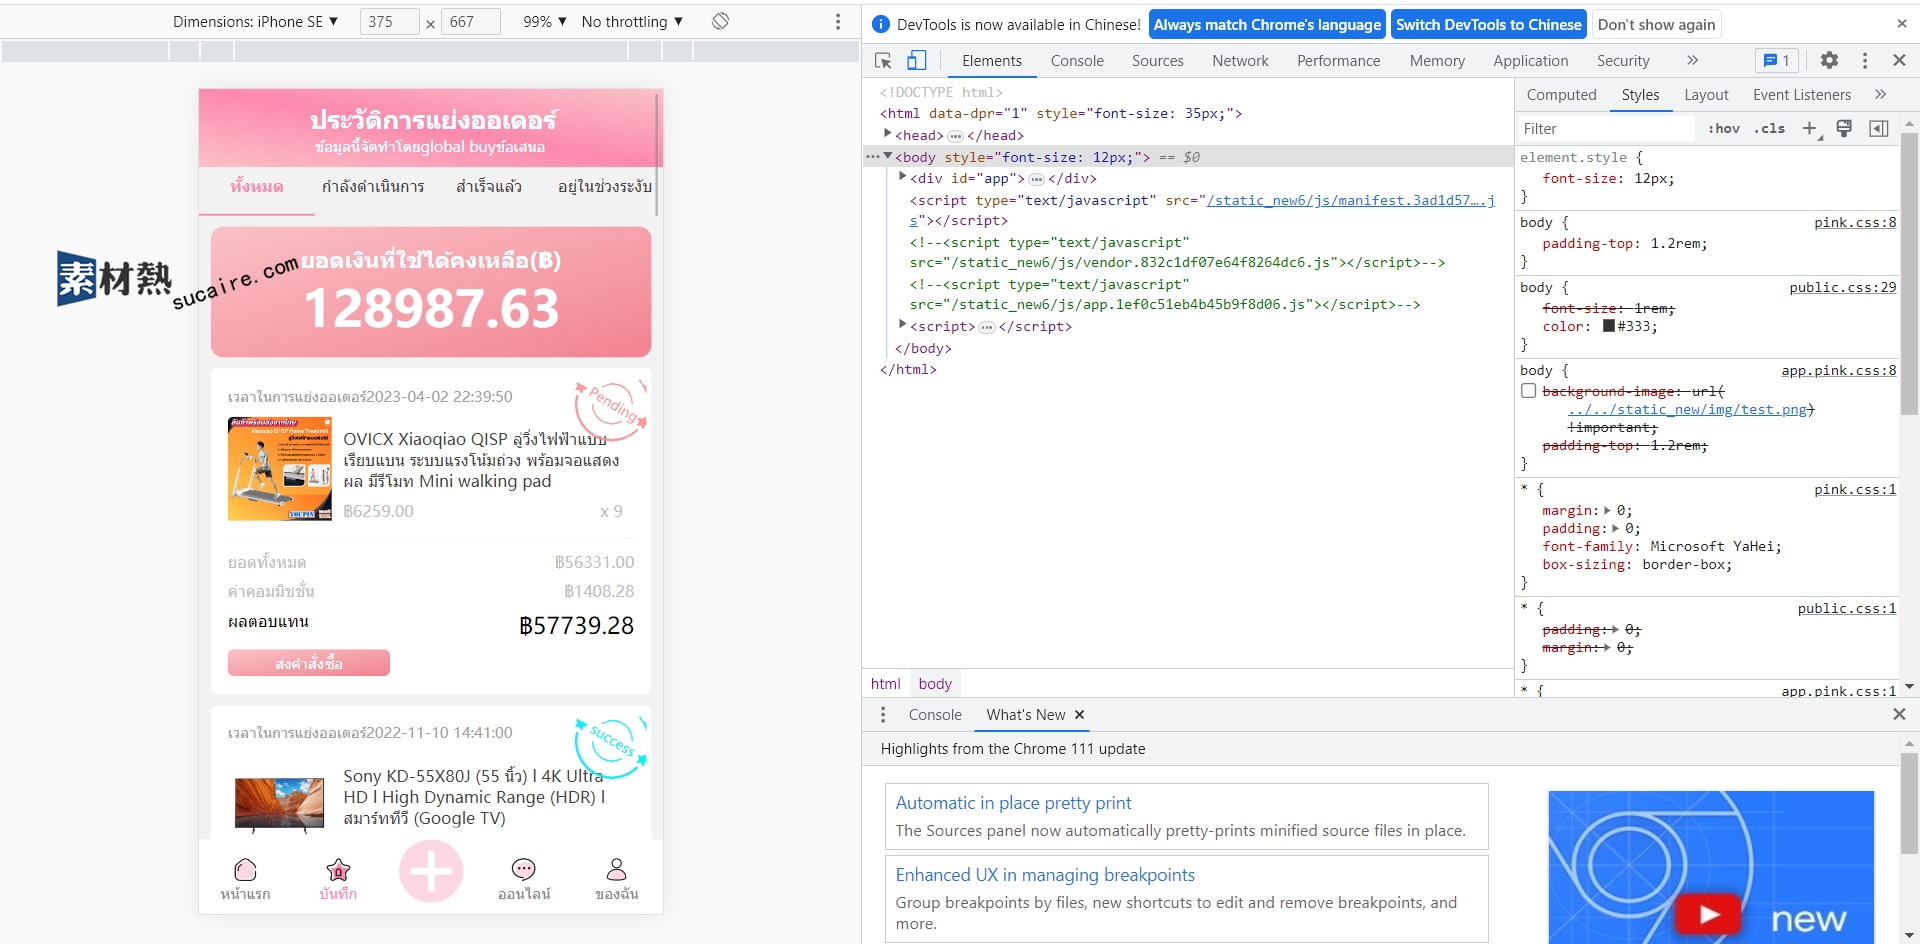
Task: Select the สำเร็จแล้ว order tab
Action: click(x=489, y=187)
